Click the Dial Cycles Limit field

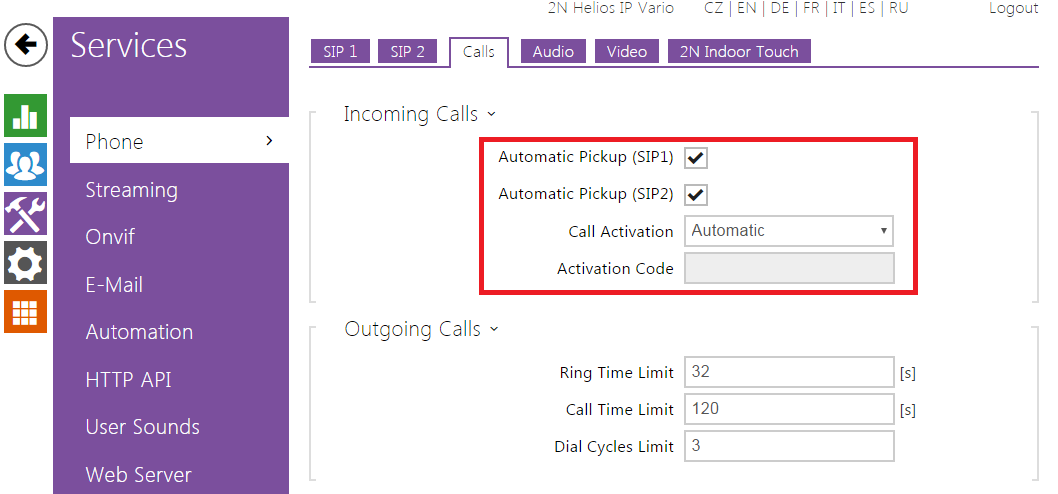pos(788,446)
